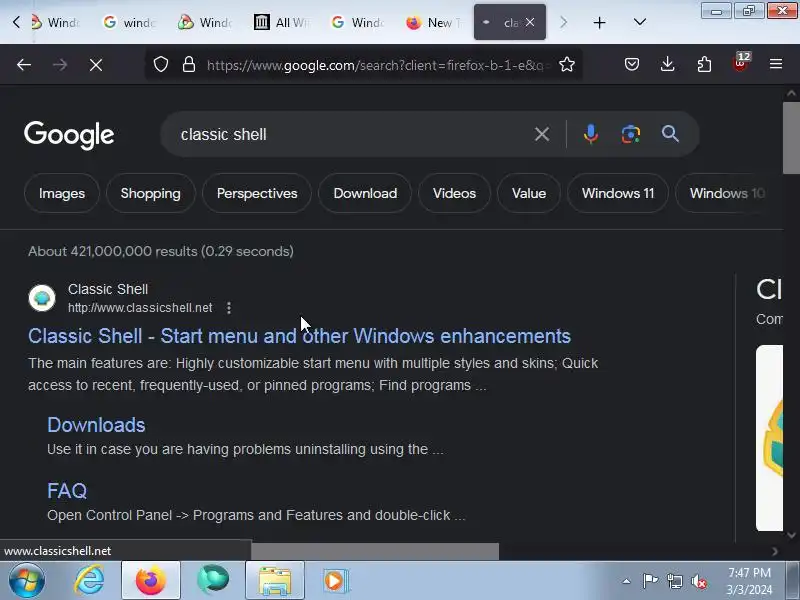
Task: Open the Classic Shell Start menu result link
Action: coord(299,336)
